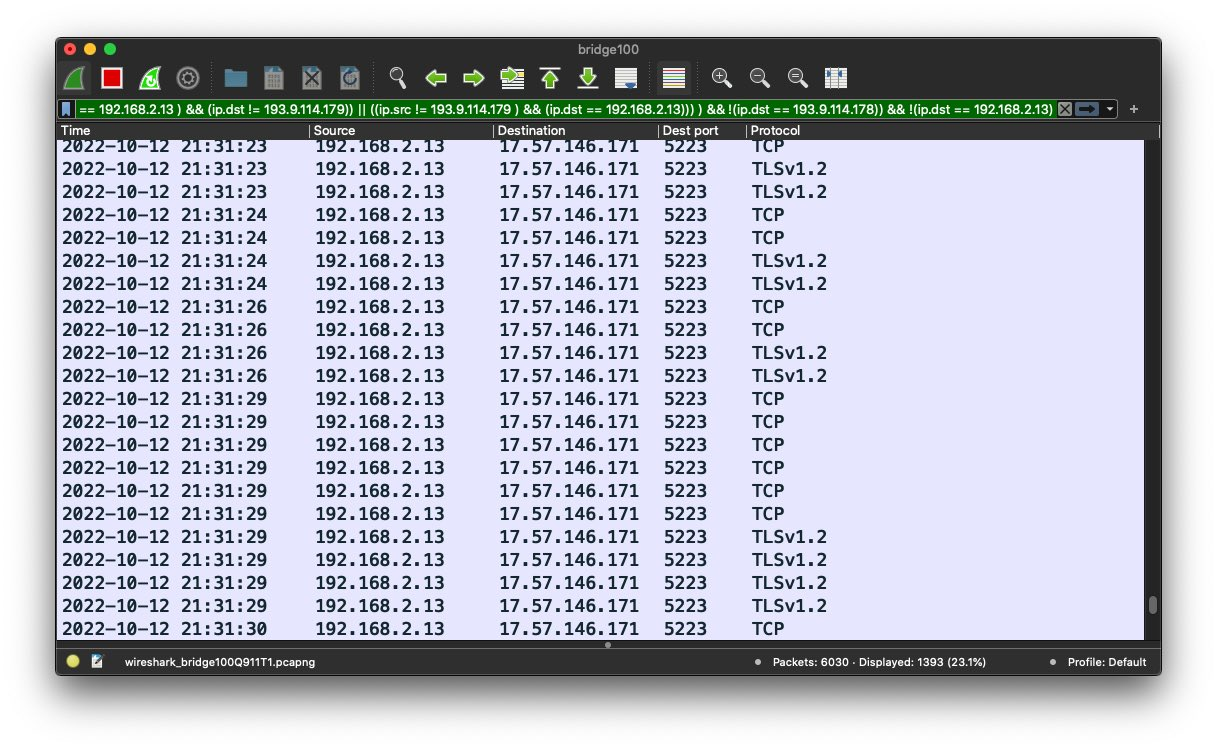
Task: Toggle packet list colorization
Action: (x=674, y=78)
